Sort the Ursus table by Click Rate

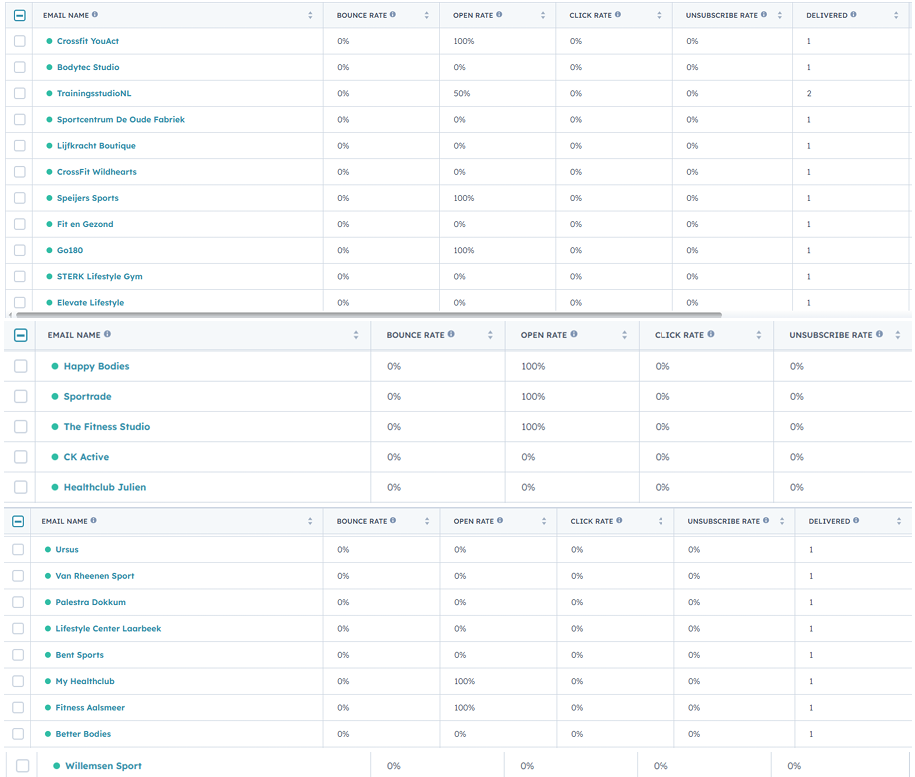661,522
